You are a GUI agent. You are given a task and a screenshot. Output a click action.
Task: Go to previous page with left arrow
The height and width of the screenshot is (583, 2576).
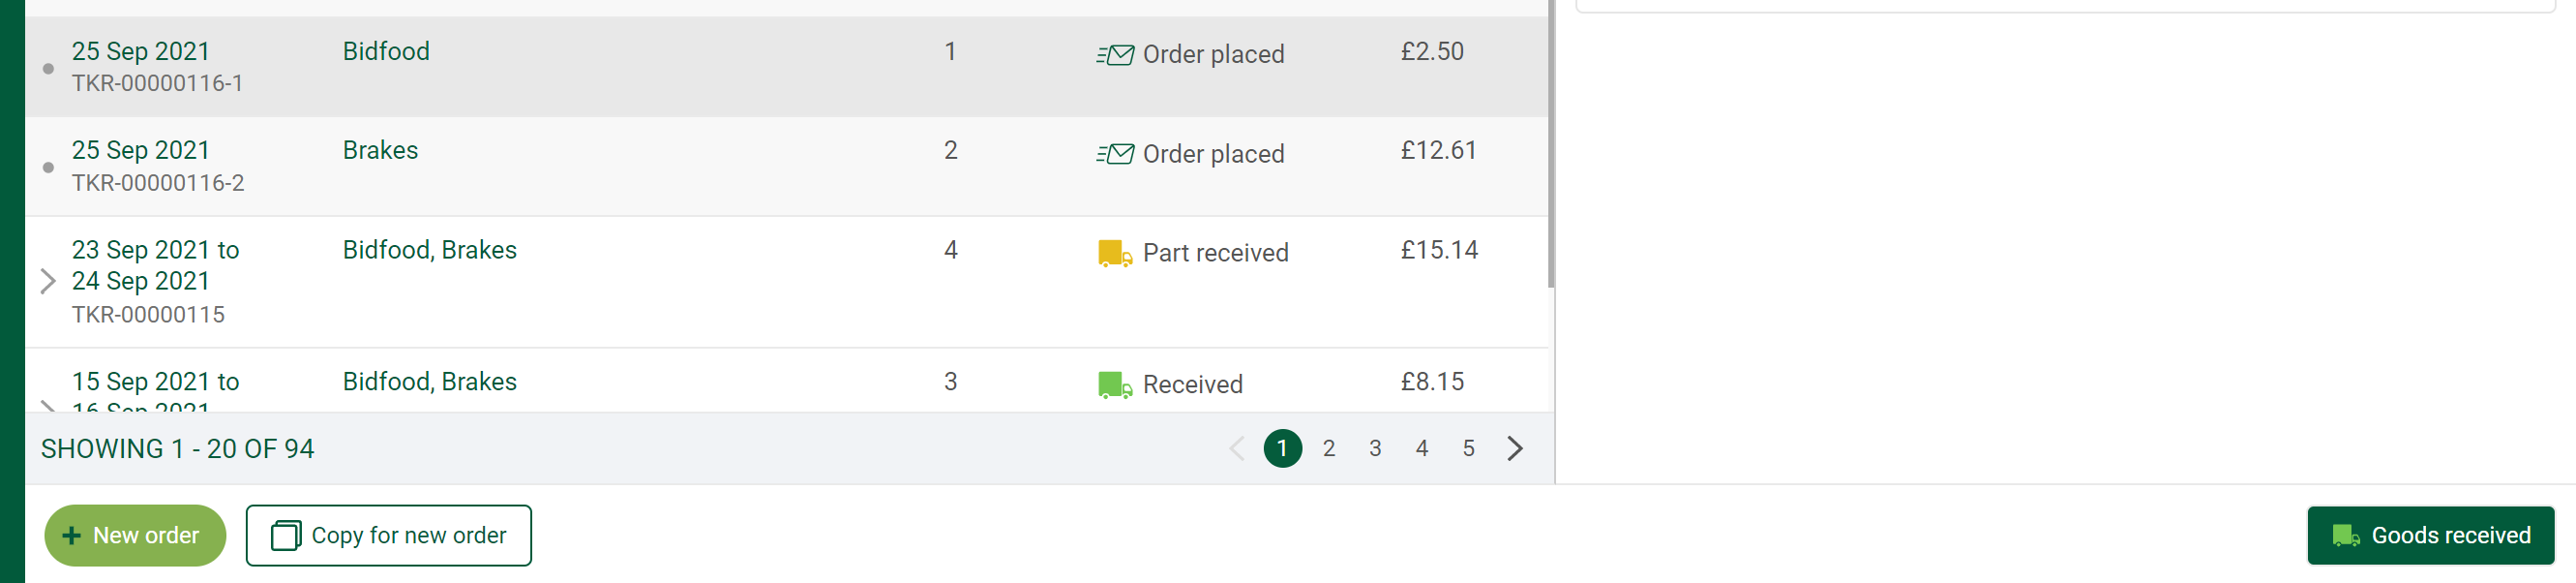coord(1236,448)
